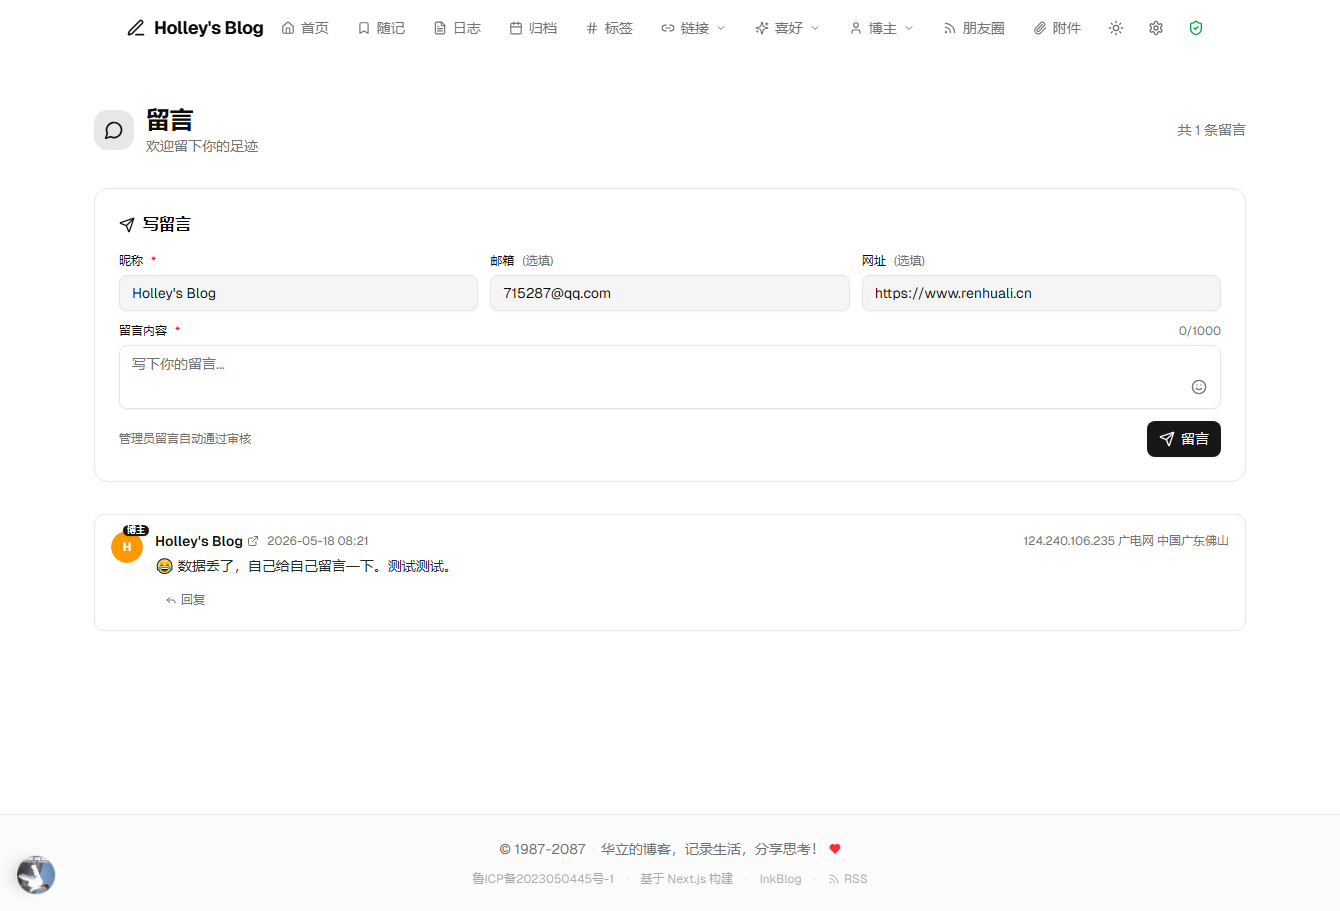Screen dimensions: 1340x911
Task: Open the 归档 archive menu item
Action: tap(533, 28)
